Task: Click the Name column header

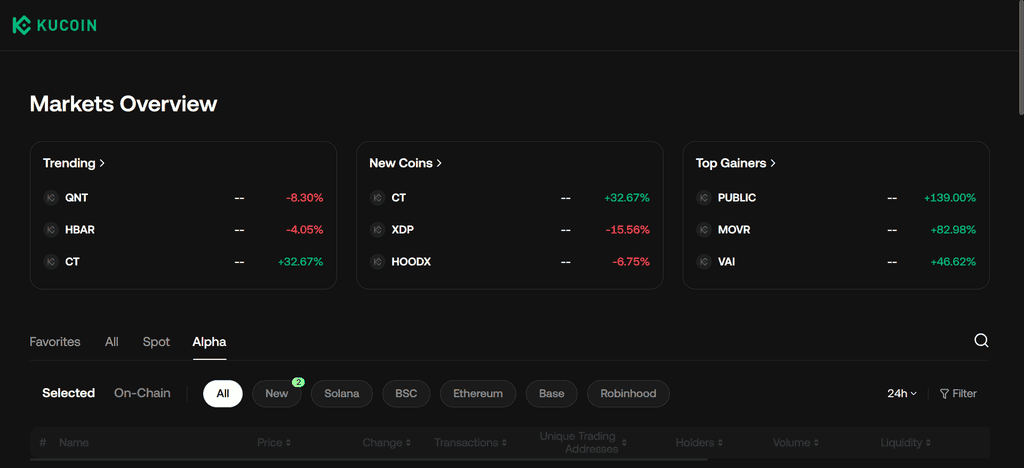Action: 74,443
